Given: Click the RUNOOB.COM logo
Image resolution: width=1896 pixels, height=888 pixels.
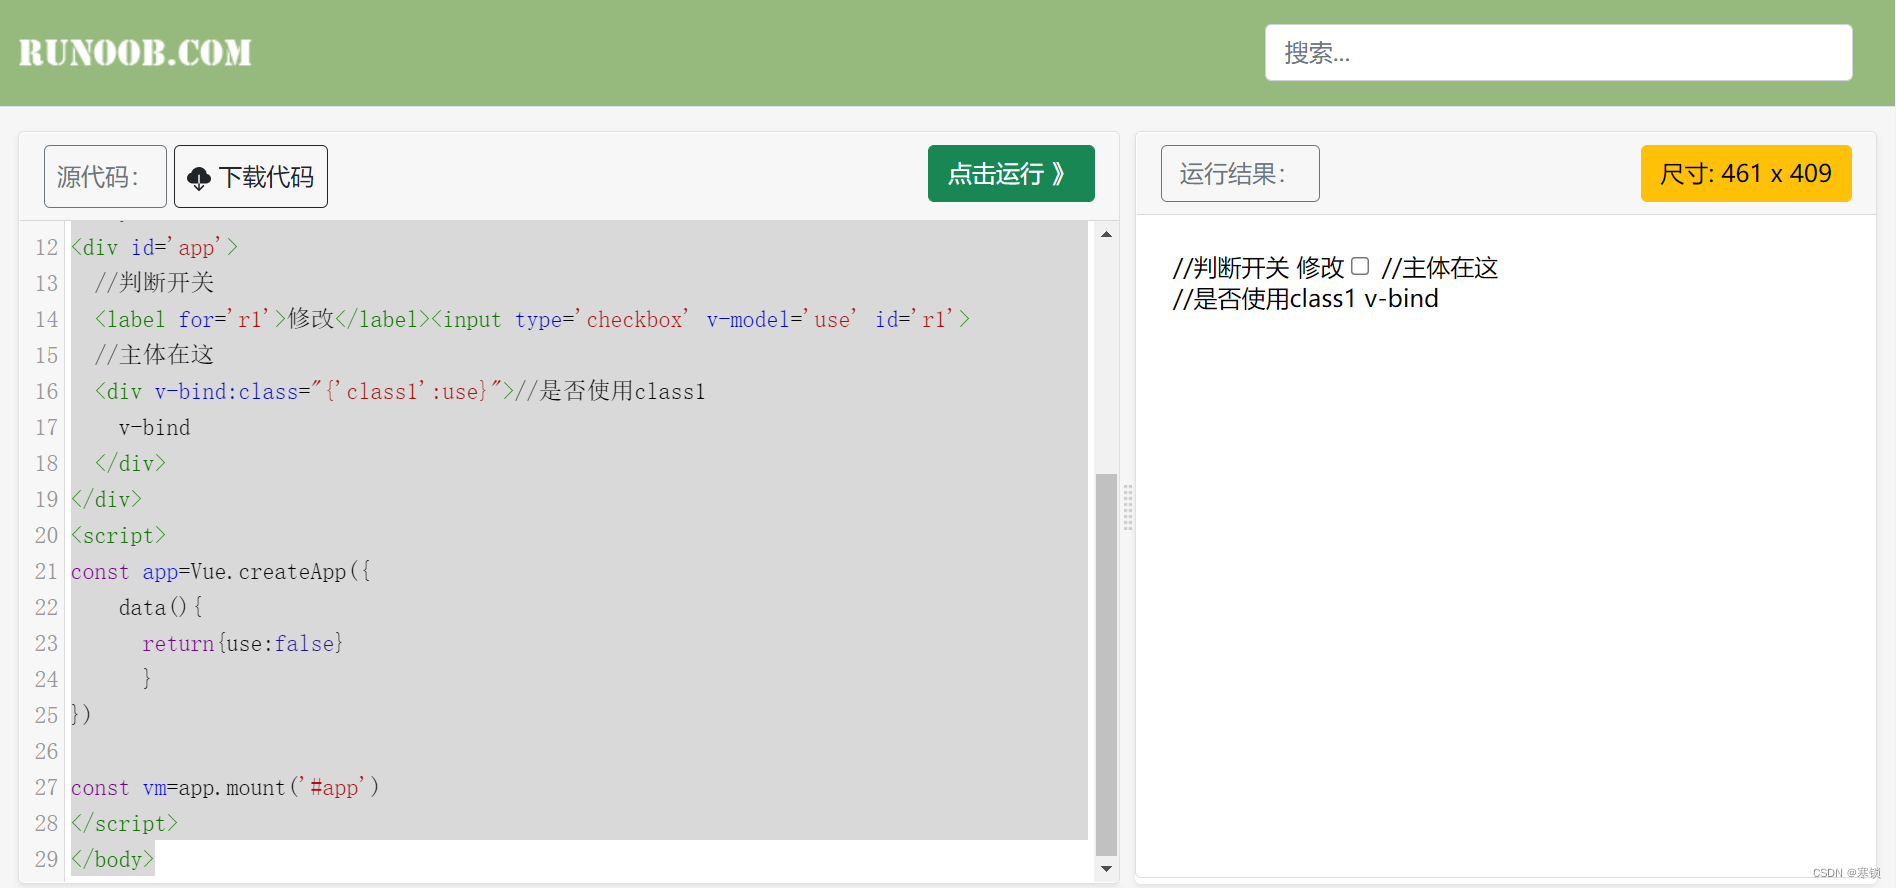Looking at the screenshot, I should pyautogui.click(x=135, y=53).
